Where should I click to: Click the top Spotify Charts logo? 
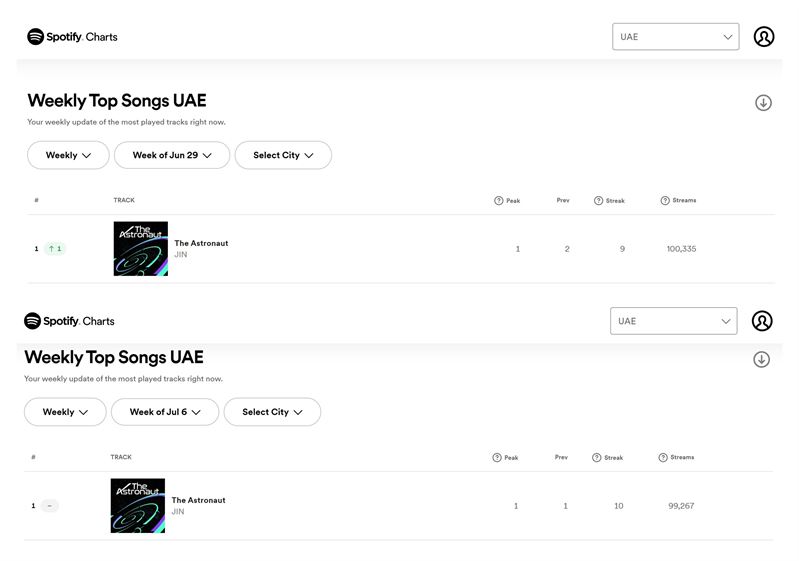pos(72,37)
